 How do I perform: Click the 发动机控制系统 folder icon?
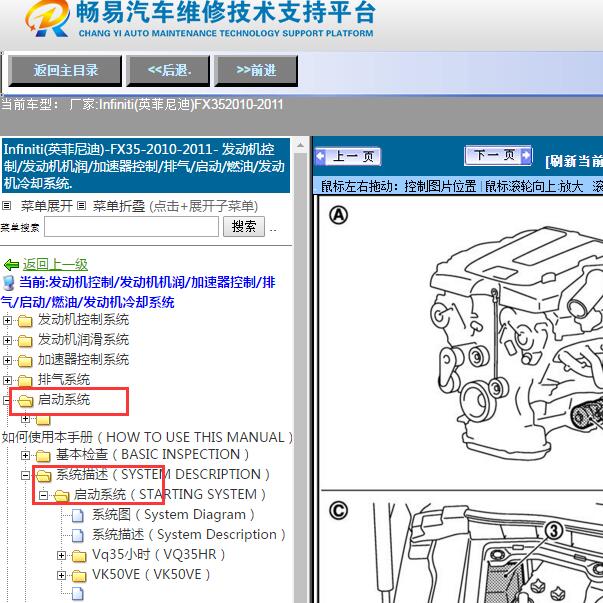click(x=25, y=321)
